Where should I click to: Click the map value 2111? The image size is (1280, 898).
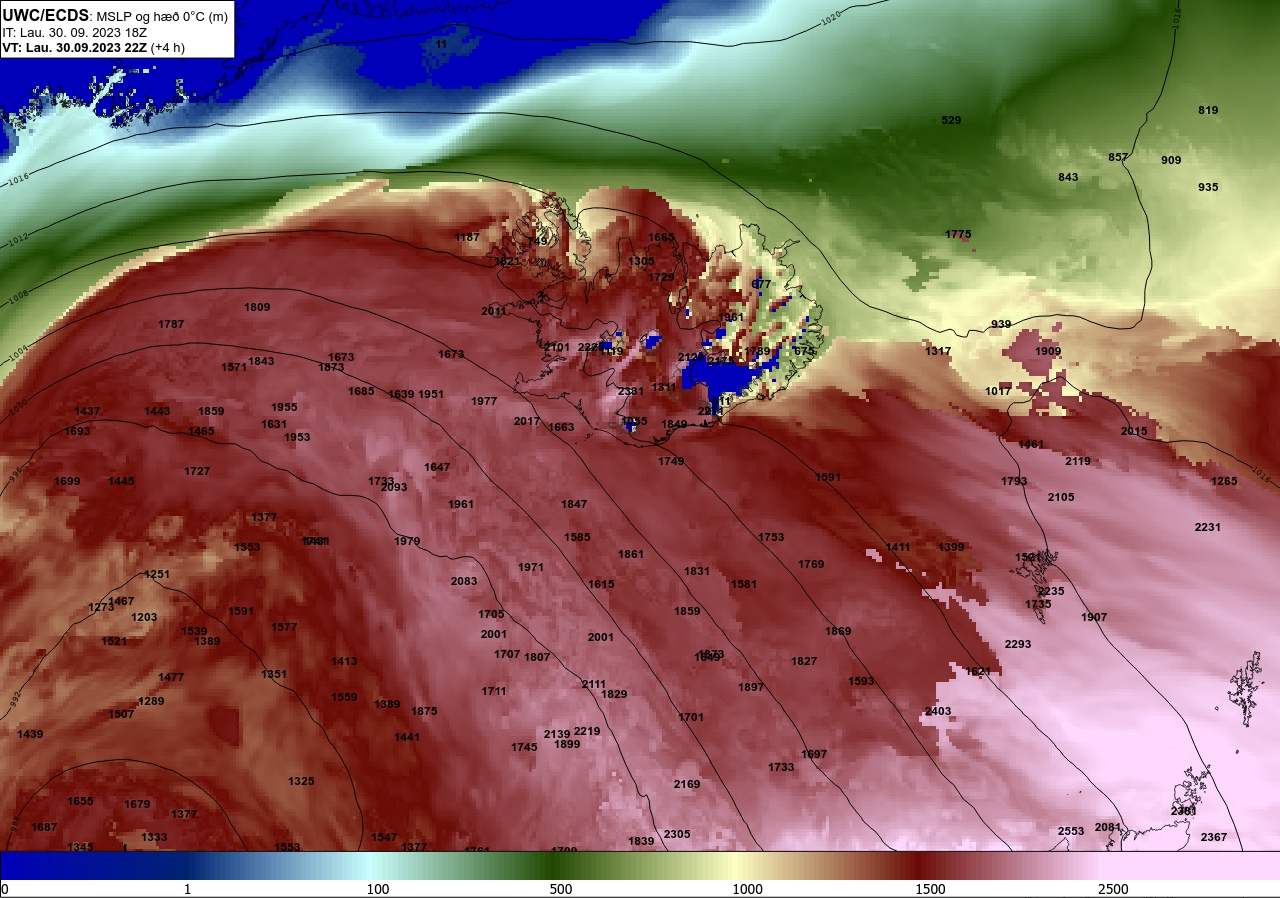[594, 684]
